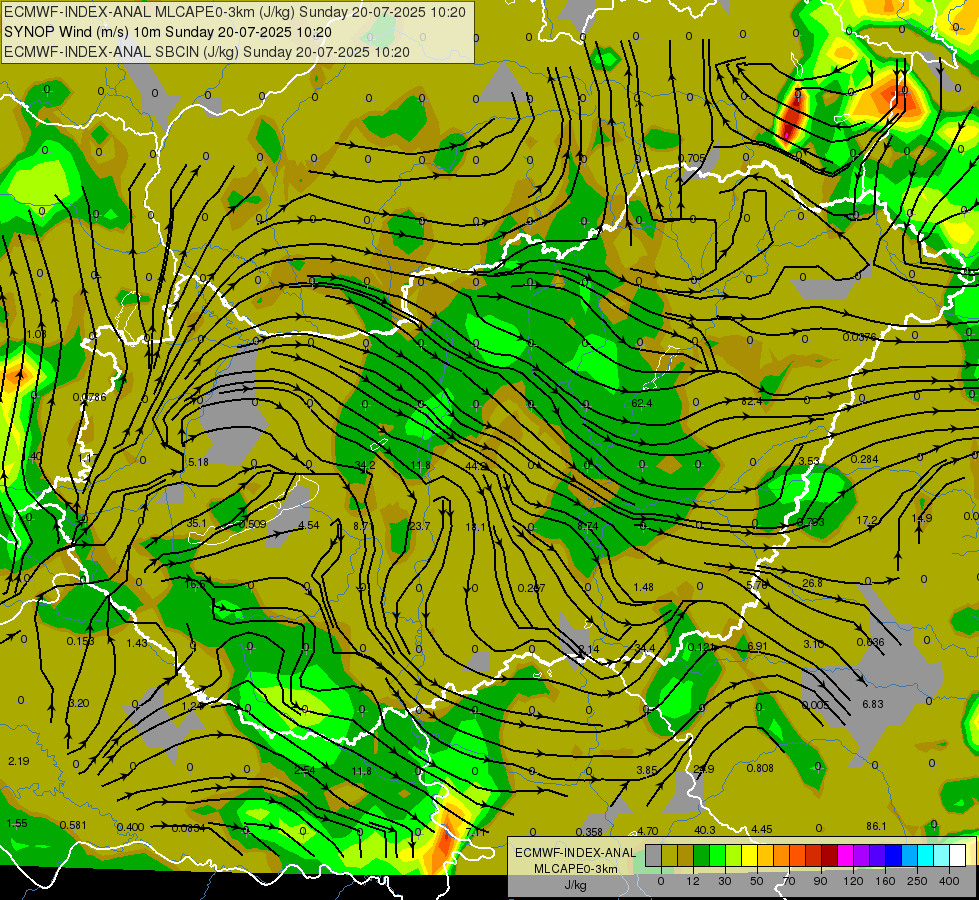Click legend tick label 70
This screenshot has height=900, width=979.
(789, 881)
